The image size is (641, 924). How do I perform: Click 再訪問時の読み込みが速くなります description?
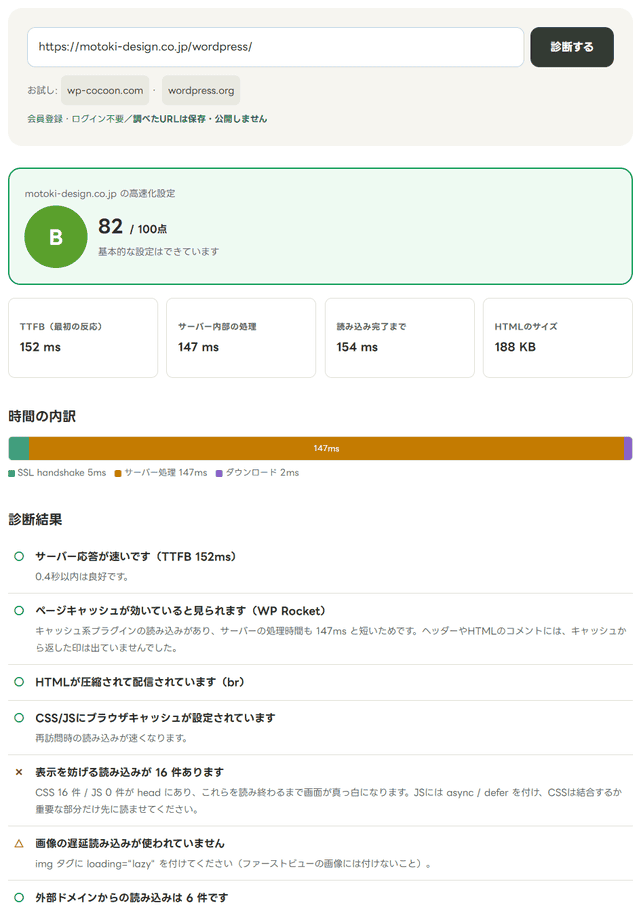coord(111,738)
